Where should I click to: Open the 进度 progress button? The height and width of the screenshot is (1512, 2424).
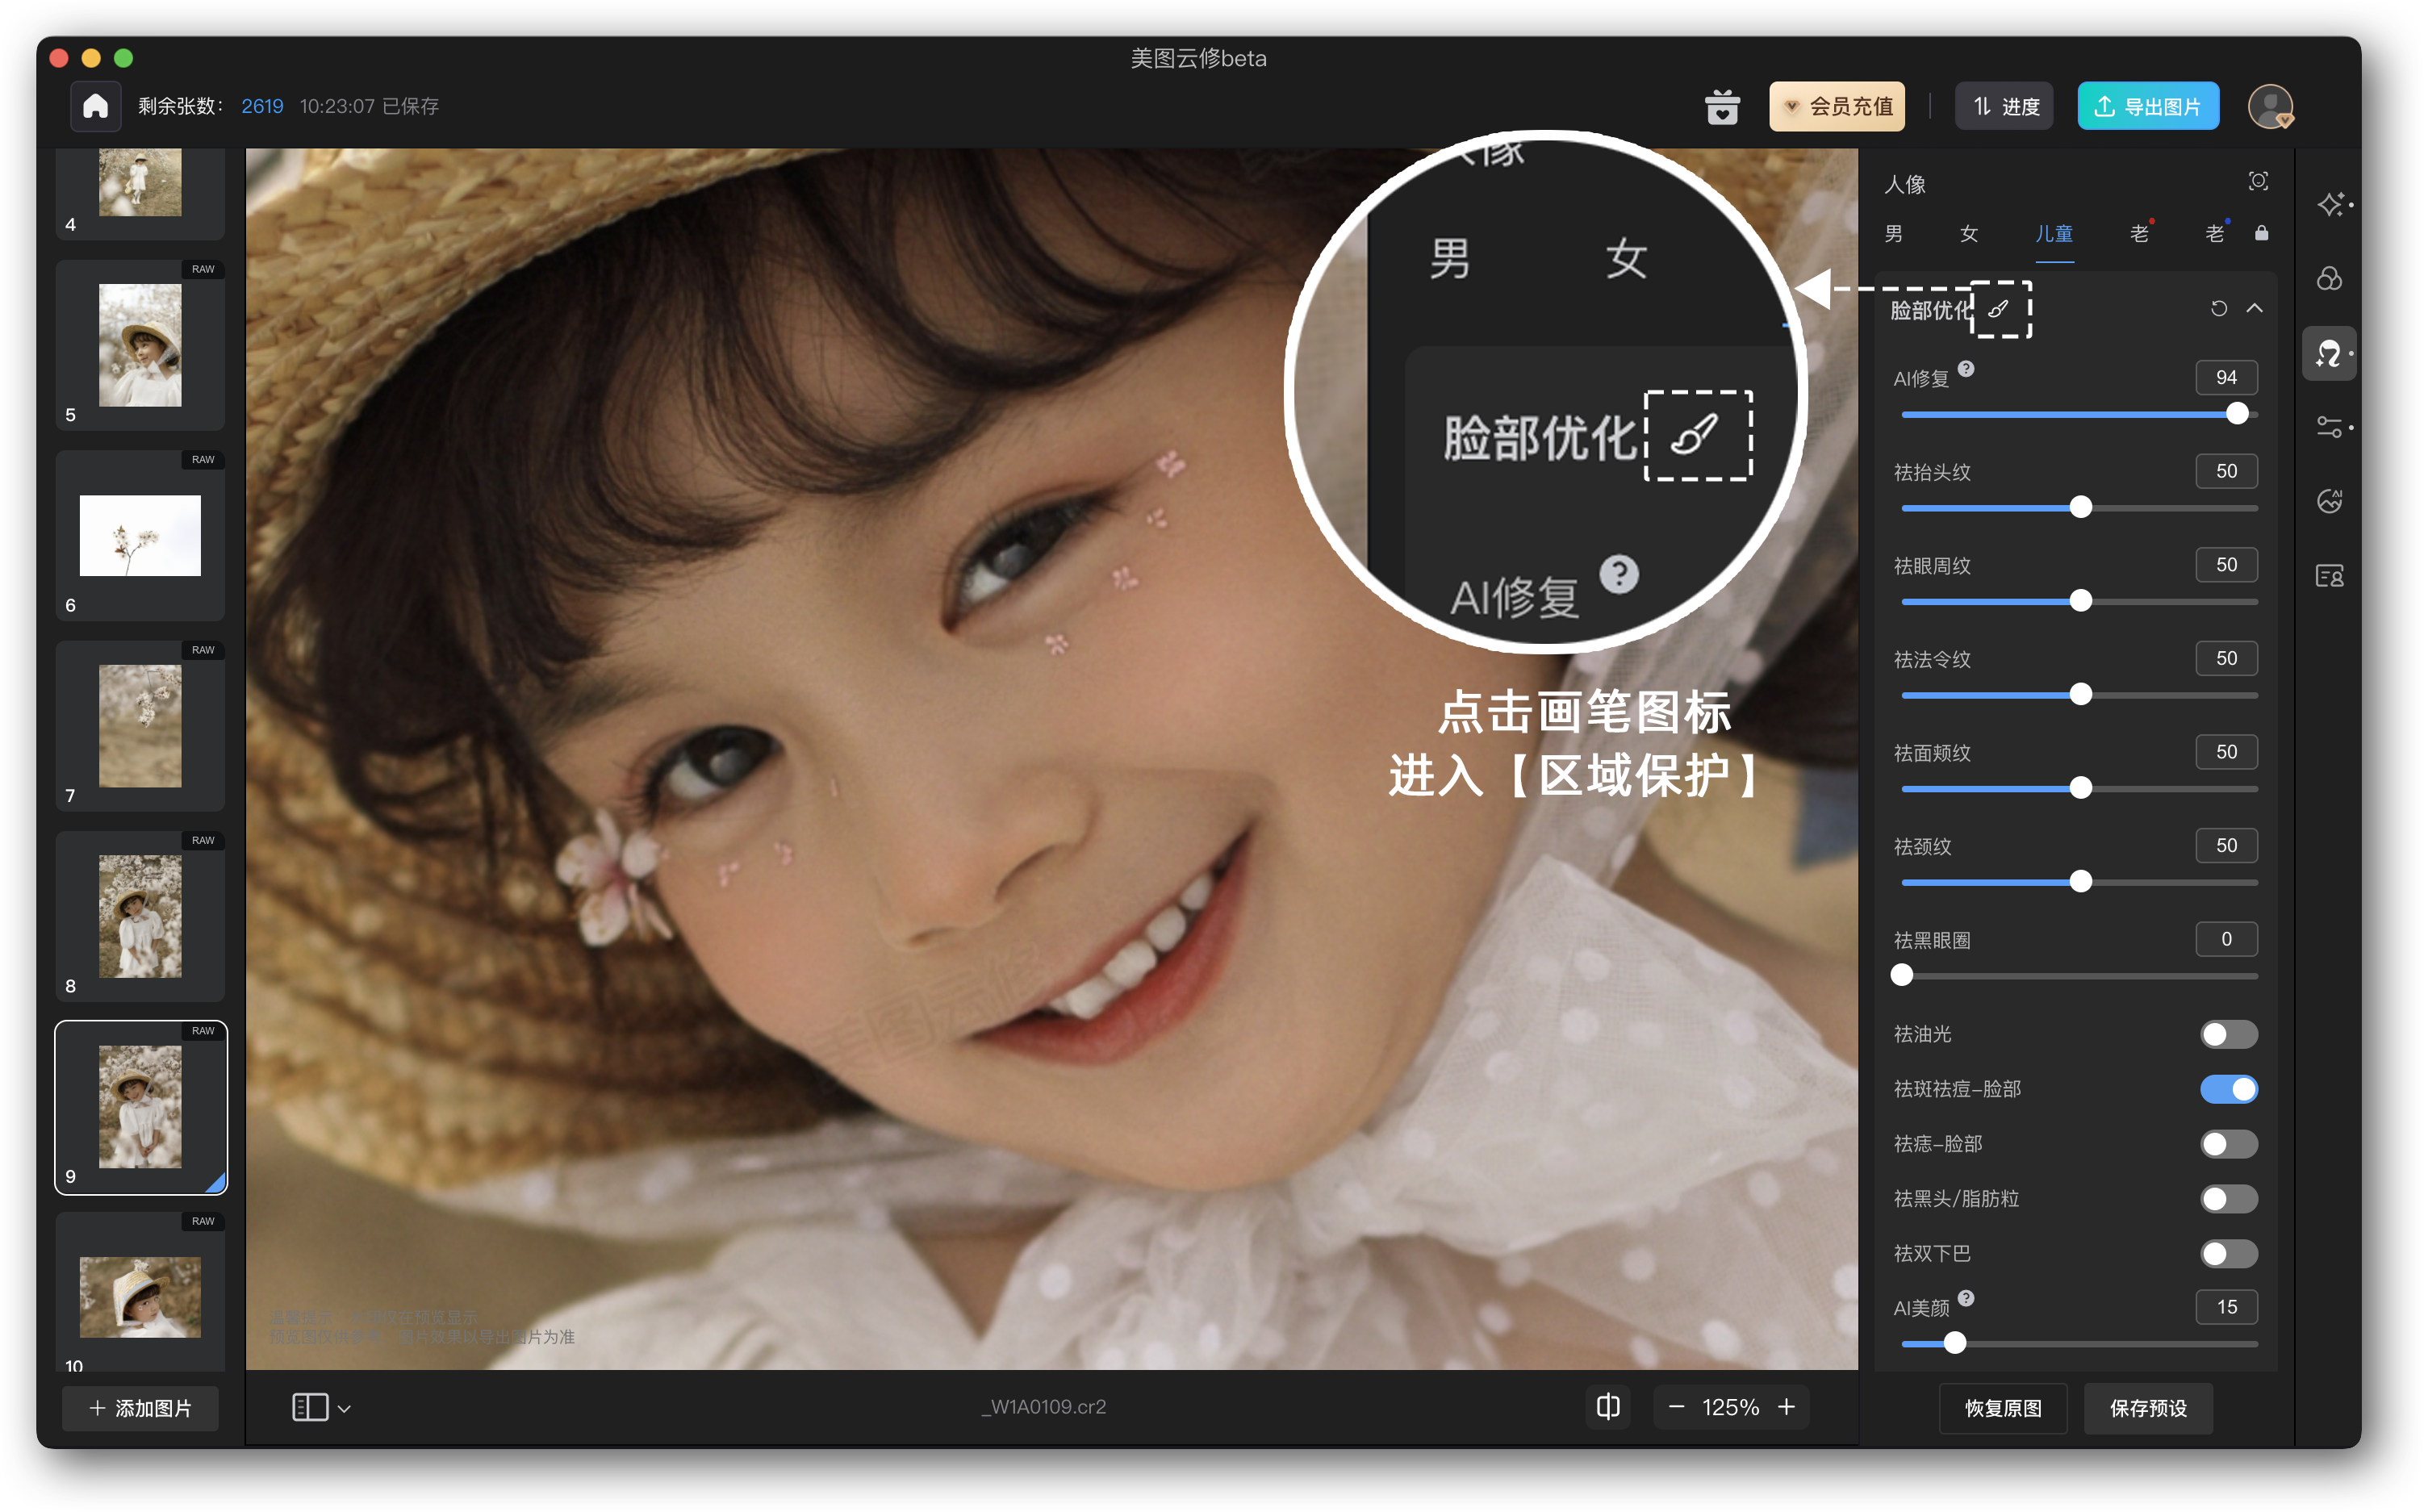point(2004,106)
